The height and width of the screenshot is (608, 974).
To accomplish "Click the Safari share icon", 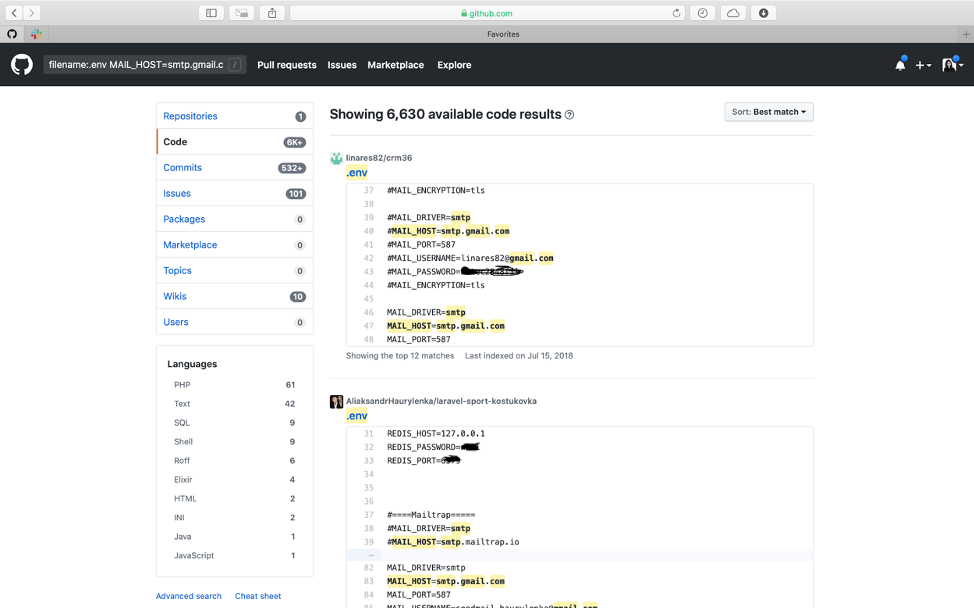I will click(x=272, y=13).
